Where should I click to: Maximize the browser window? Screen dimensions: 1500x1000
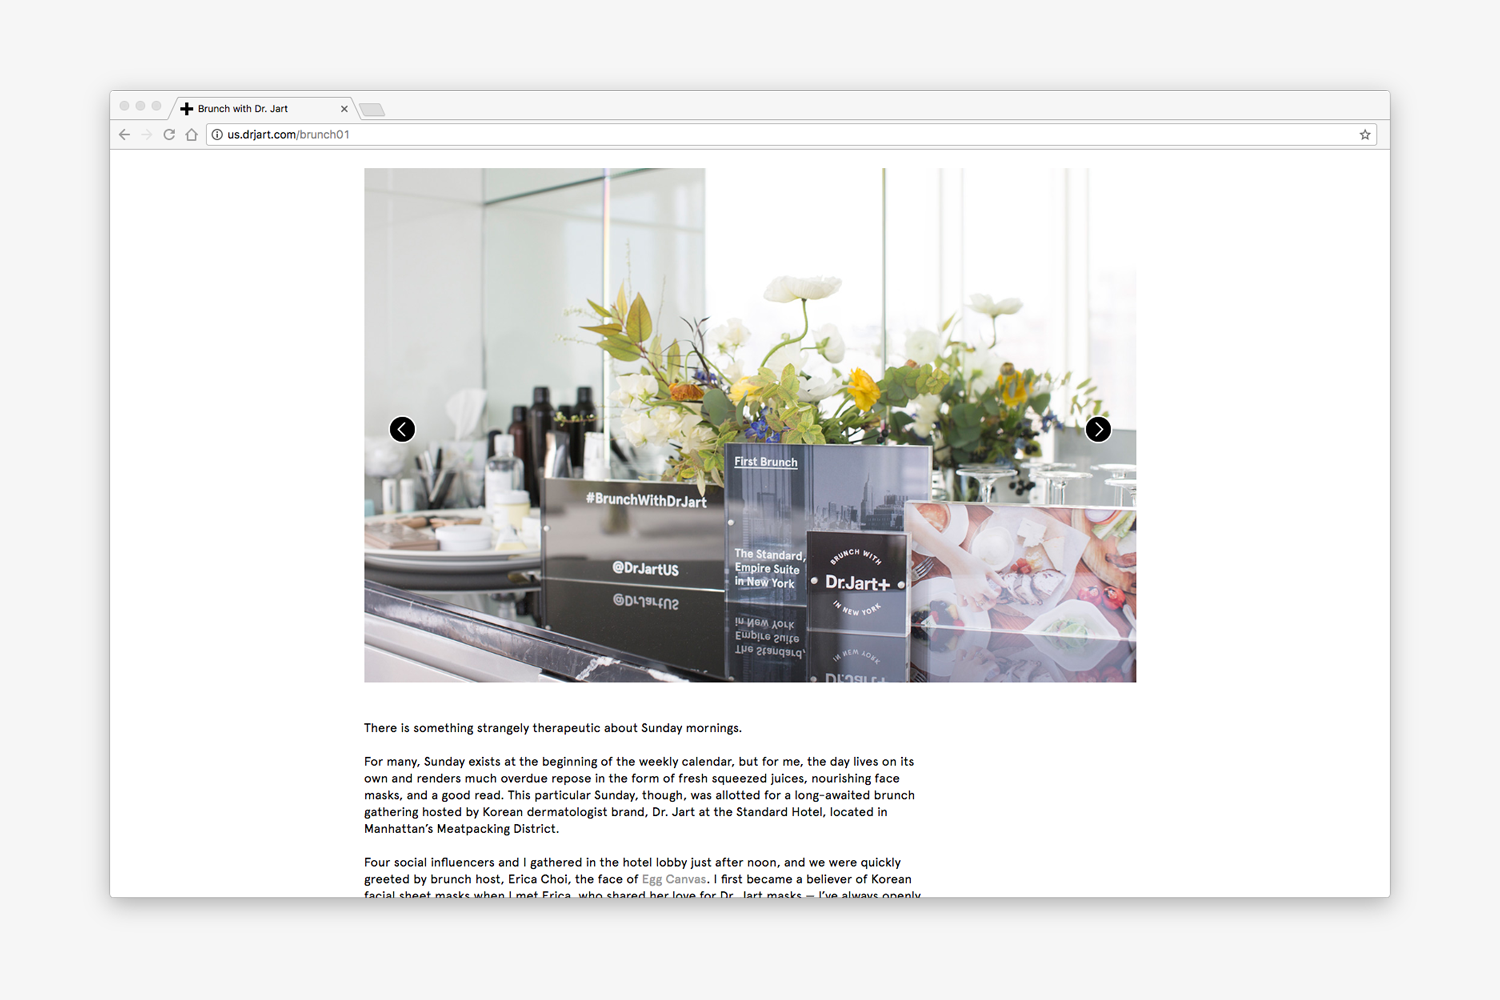tap(157, 106)
